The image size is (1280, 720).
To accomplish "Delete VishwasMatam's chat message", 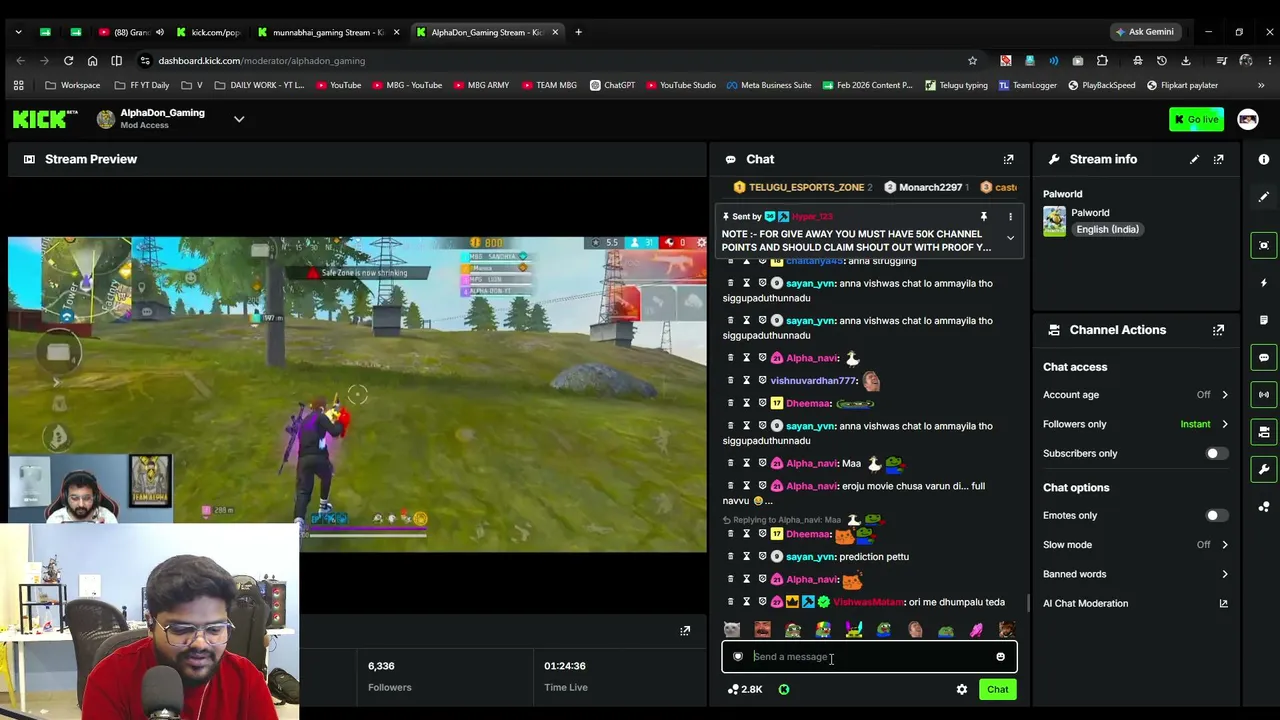I will click(730, 602).
